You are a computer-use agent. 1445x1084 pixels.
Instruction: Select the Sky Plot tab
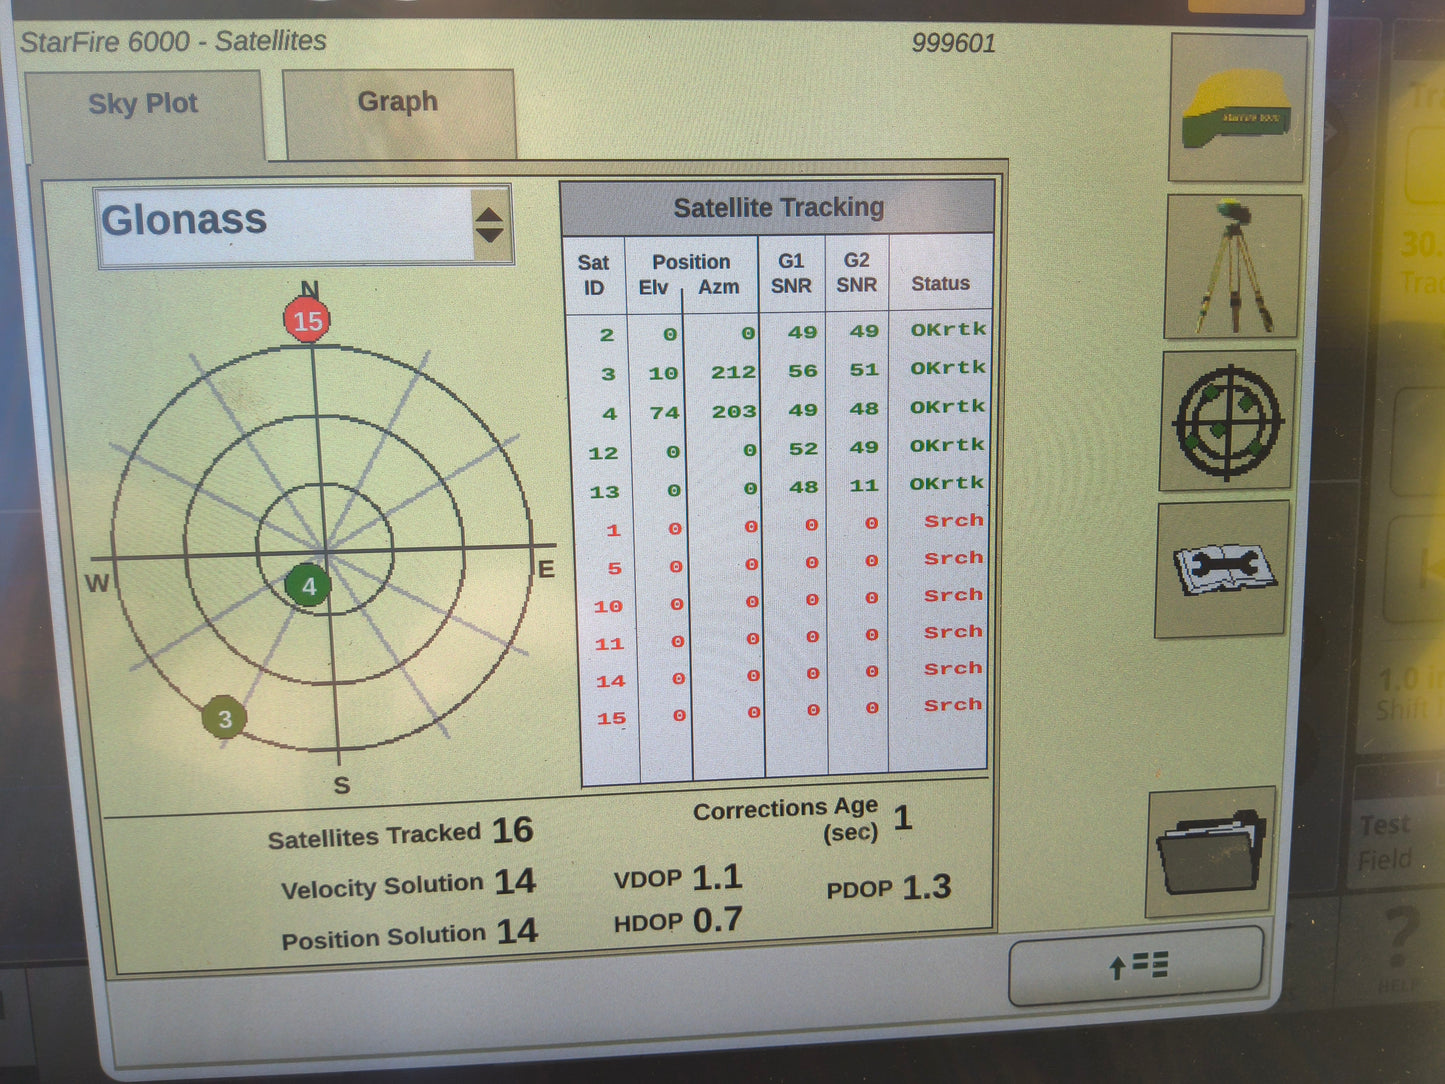click(144, 103)
